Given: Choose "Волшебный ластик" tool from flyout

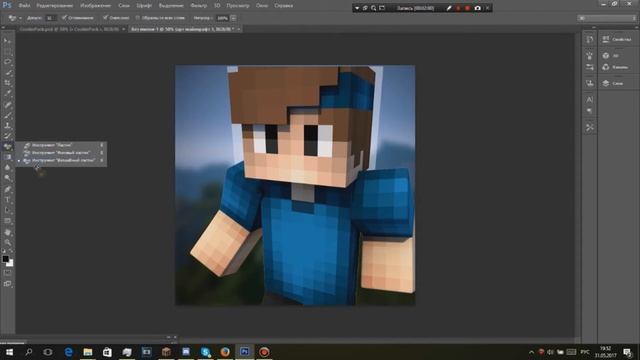Looking at the screenshot, I should pyautogui.click(x=61, y=160).
